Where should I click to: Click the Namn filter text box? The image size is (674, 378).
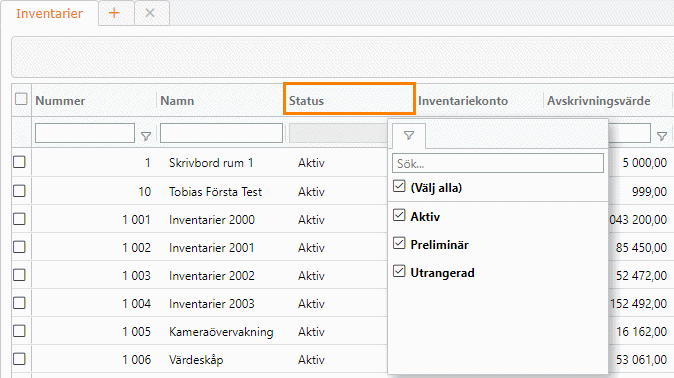click(221, 133)
